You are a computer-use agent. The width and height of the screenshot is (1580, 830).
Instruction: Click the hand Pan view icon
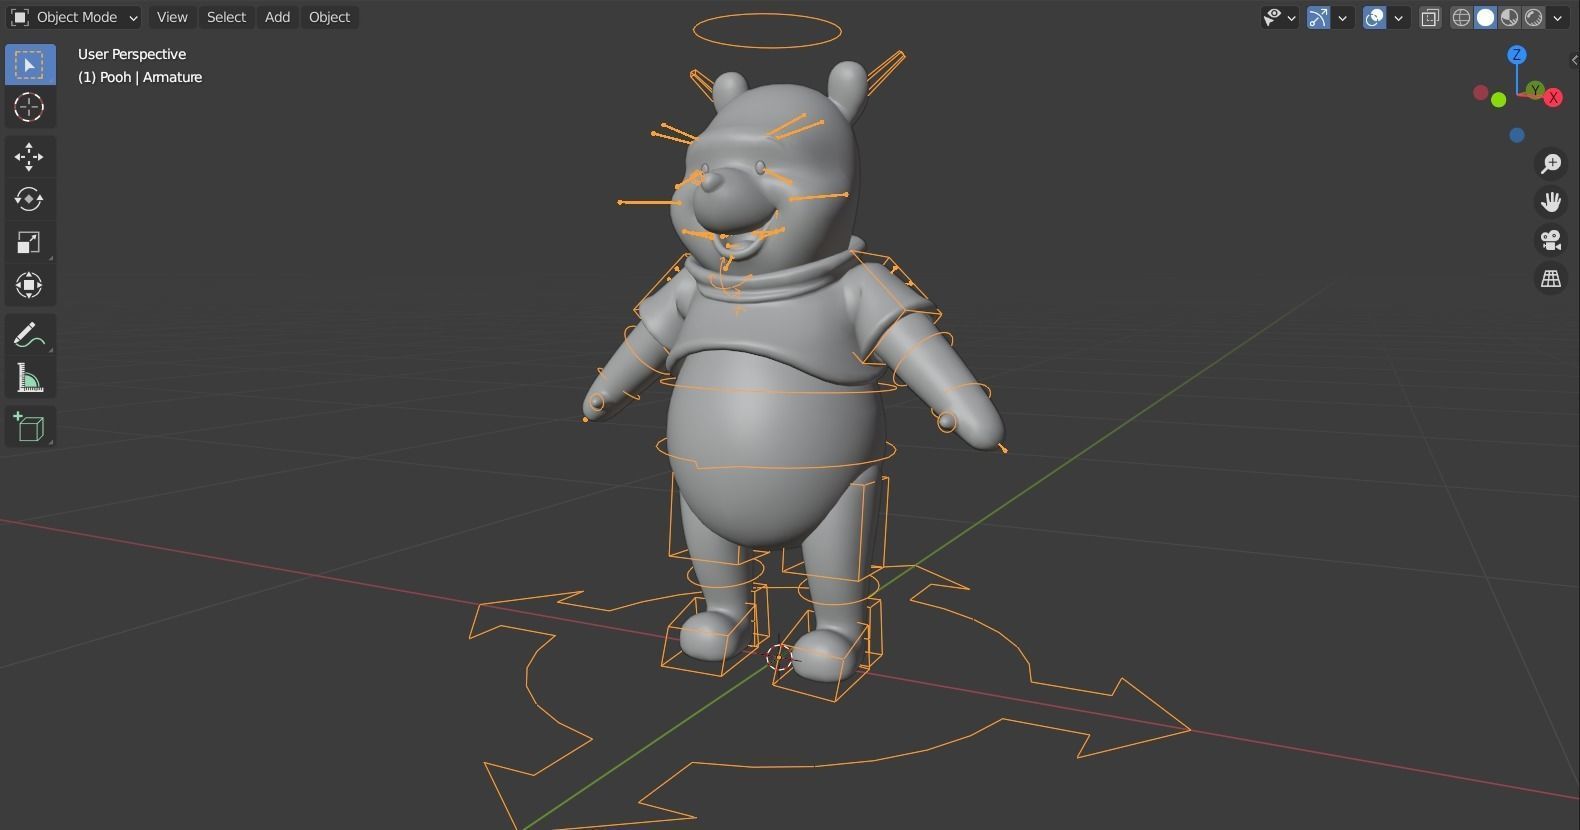click(1551, 202)
